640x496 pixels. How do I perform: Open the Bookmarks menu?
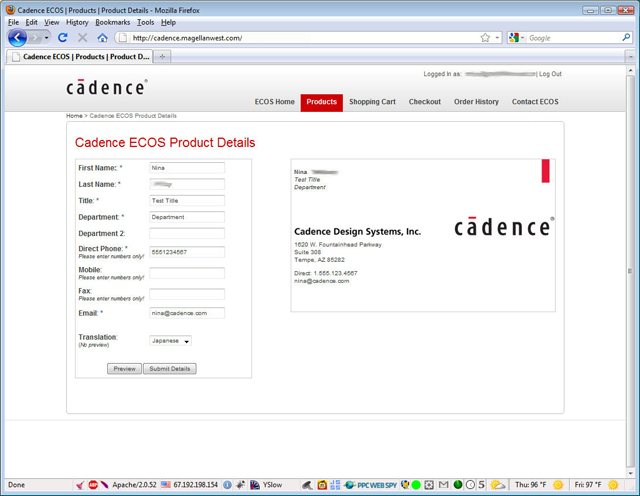[x=113, y=22]
